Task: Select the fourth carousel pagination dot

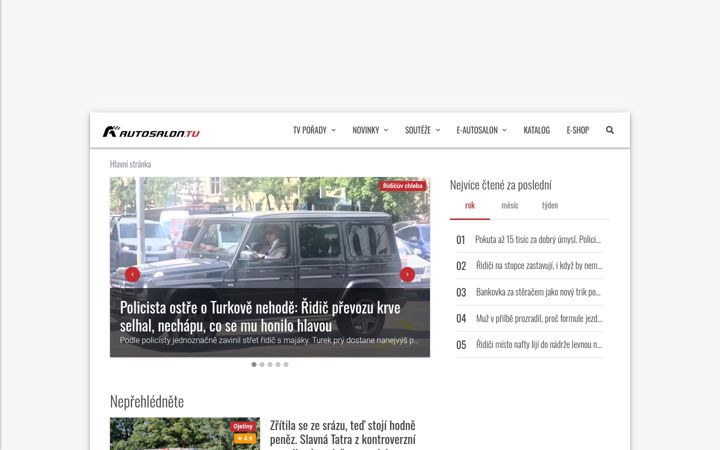Action: 278,364
